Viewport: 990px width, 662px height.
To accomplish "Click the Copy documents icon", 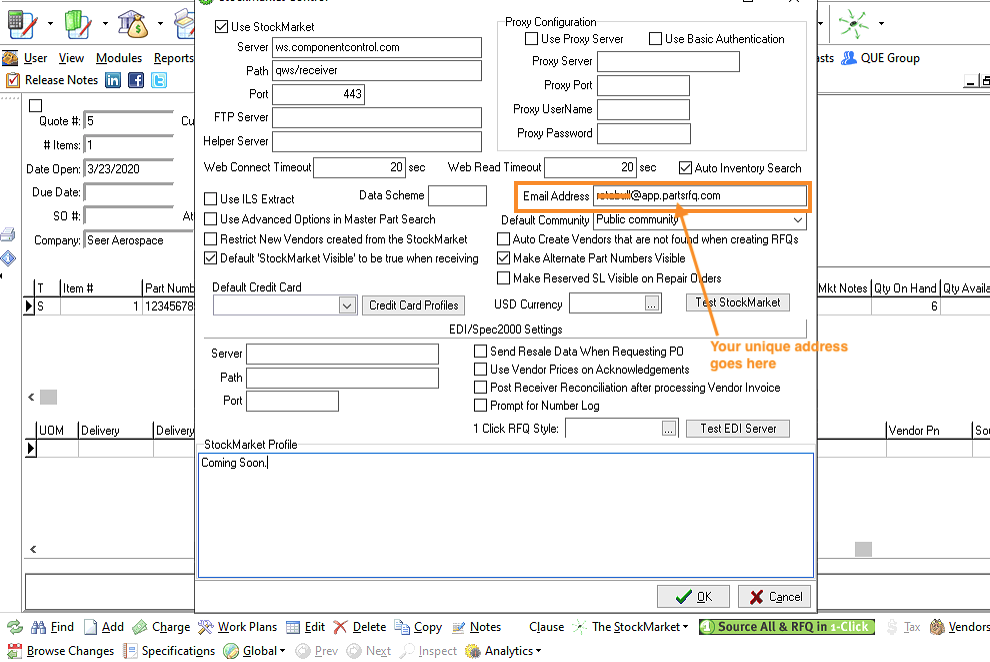I will (x=402, y=627).
